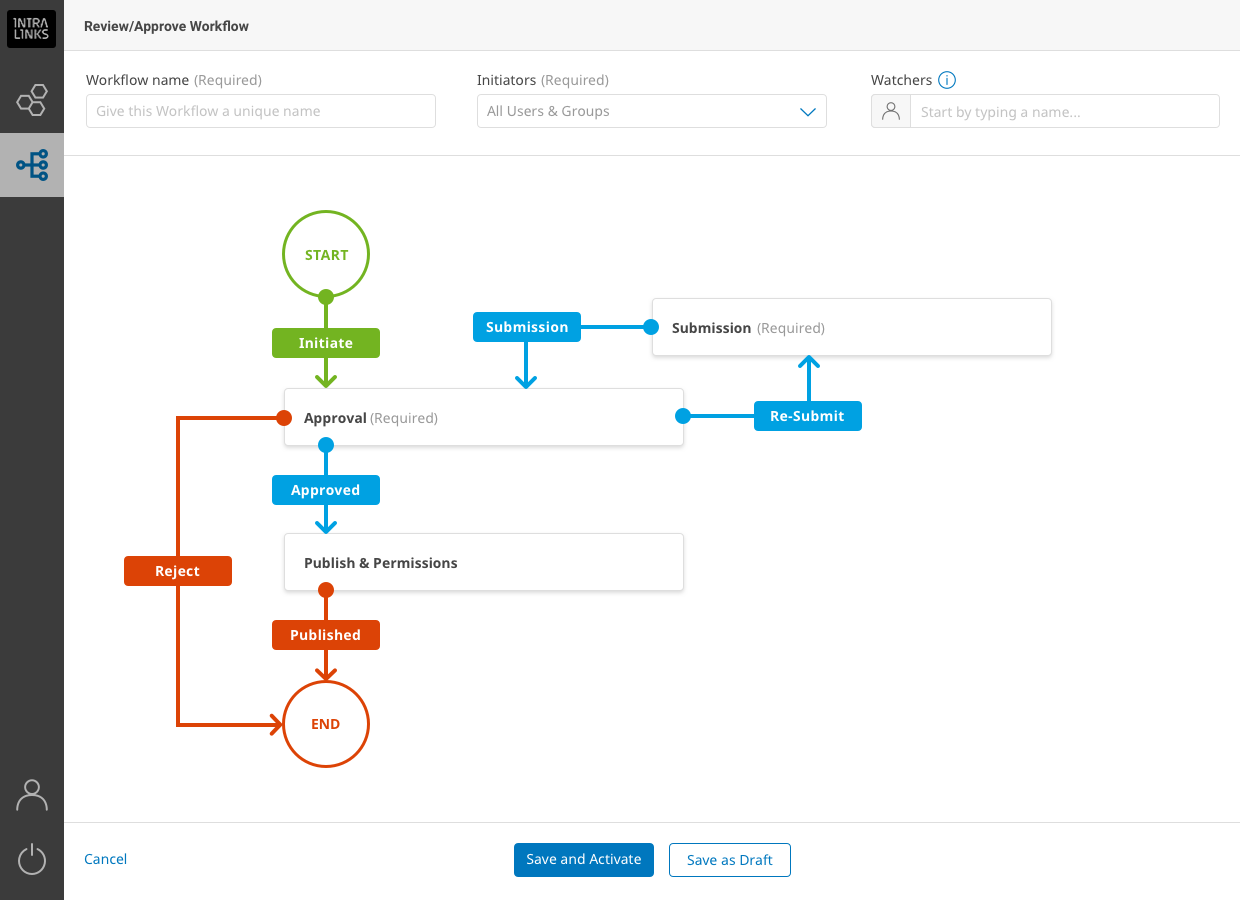Viewport: 1240px width, 900px height.
Task: Click the person icon in Watchers field
Action: click(891, 111)
